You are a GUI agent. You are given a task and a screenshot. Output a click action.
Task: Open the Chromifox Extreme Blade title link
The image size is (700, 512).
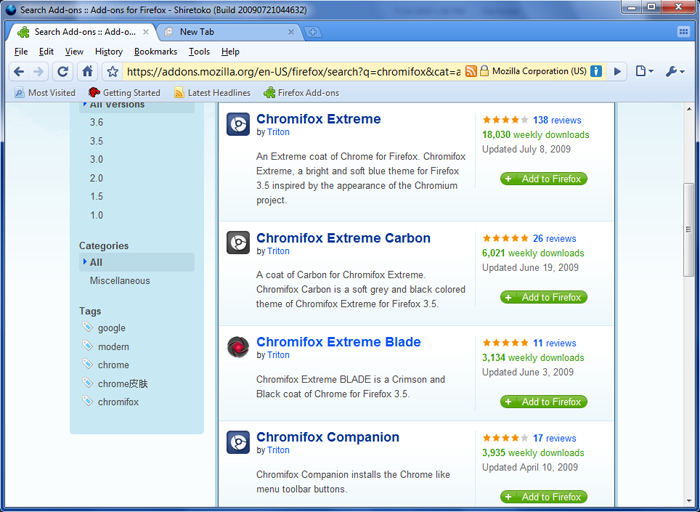pyautogui.click(x=338, y=342)
